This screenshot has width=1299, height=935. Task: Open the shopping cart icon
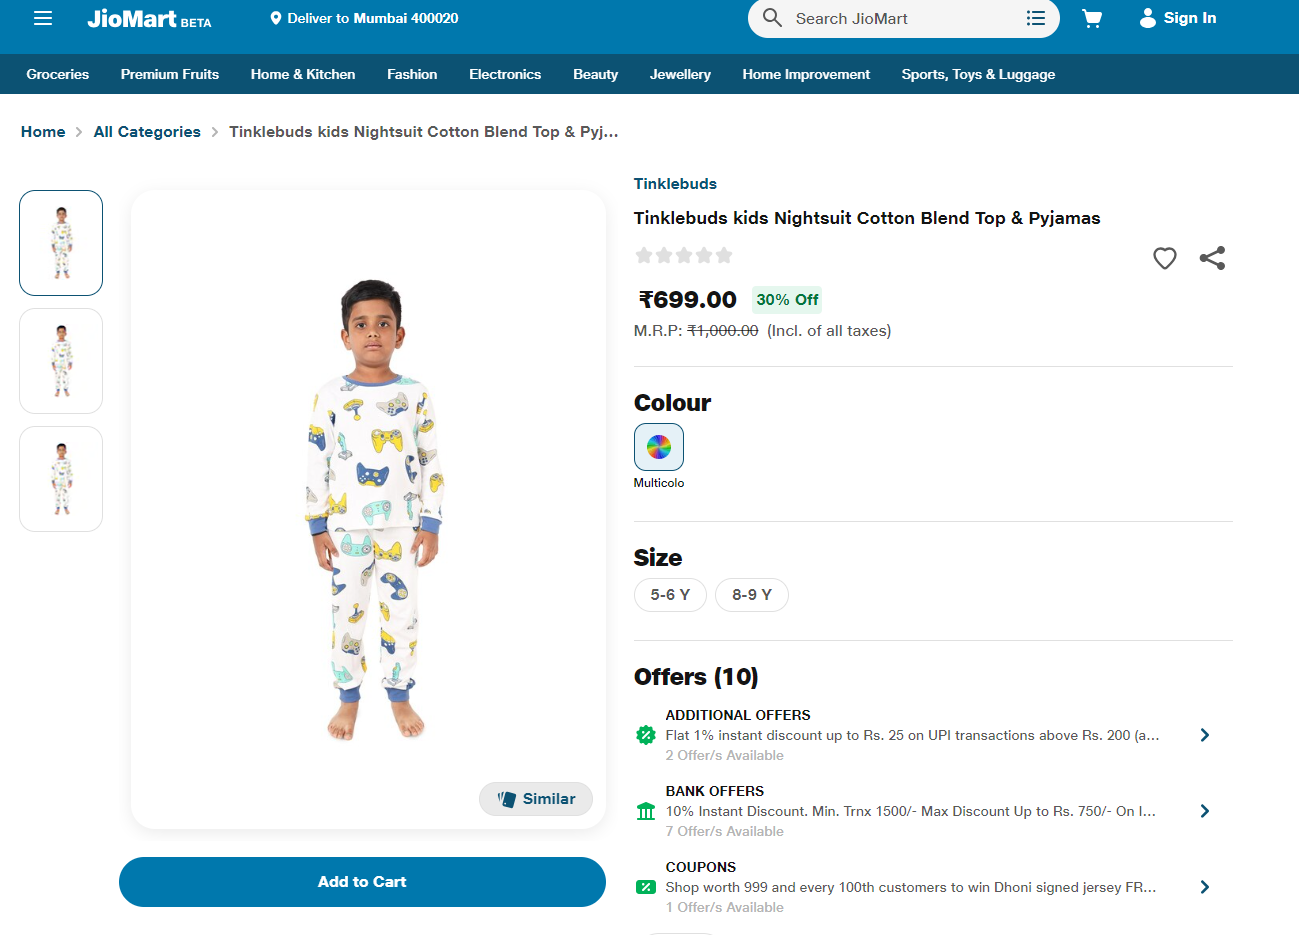point(1092,18)
